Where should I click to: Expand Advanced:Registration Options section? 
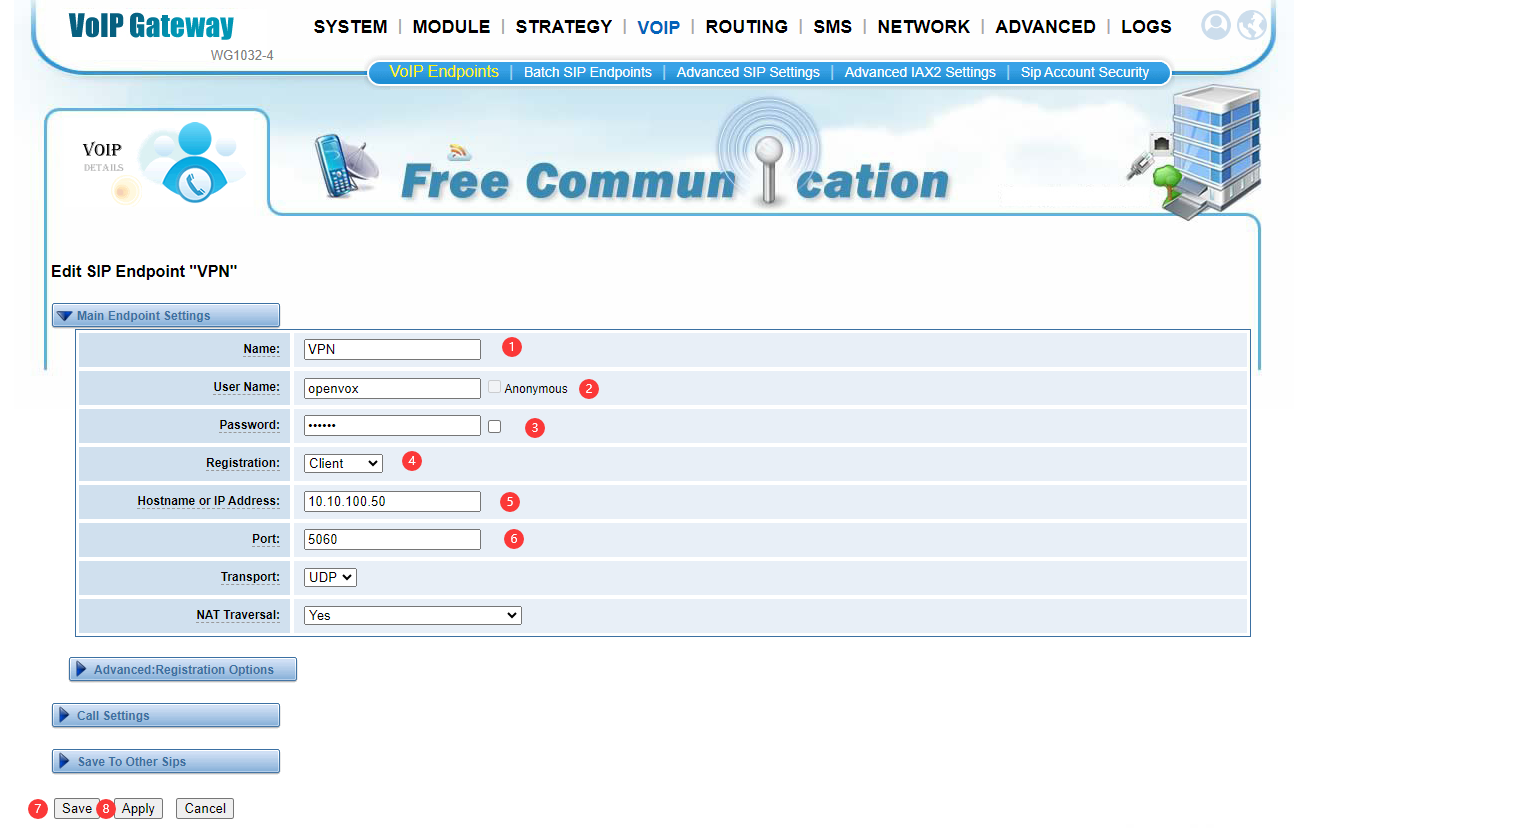click(183, 669)
